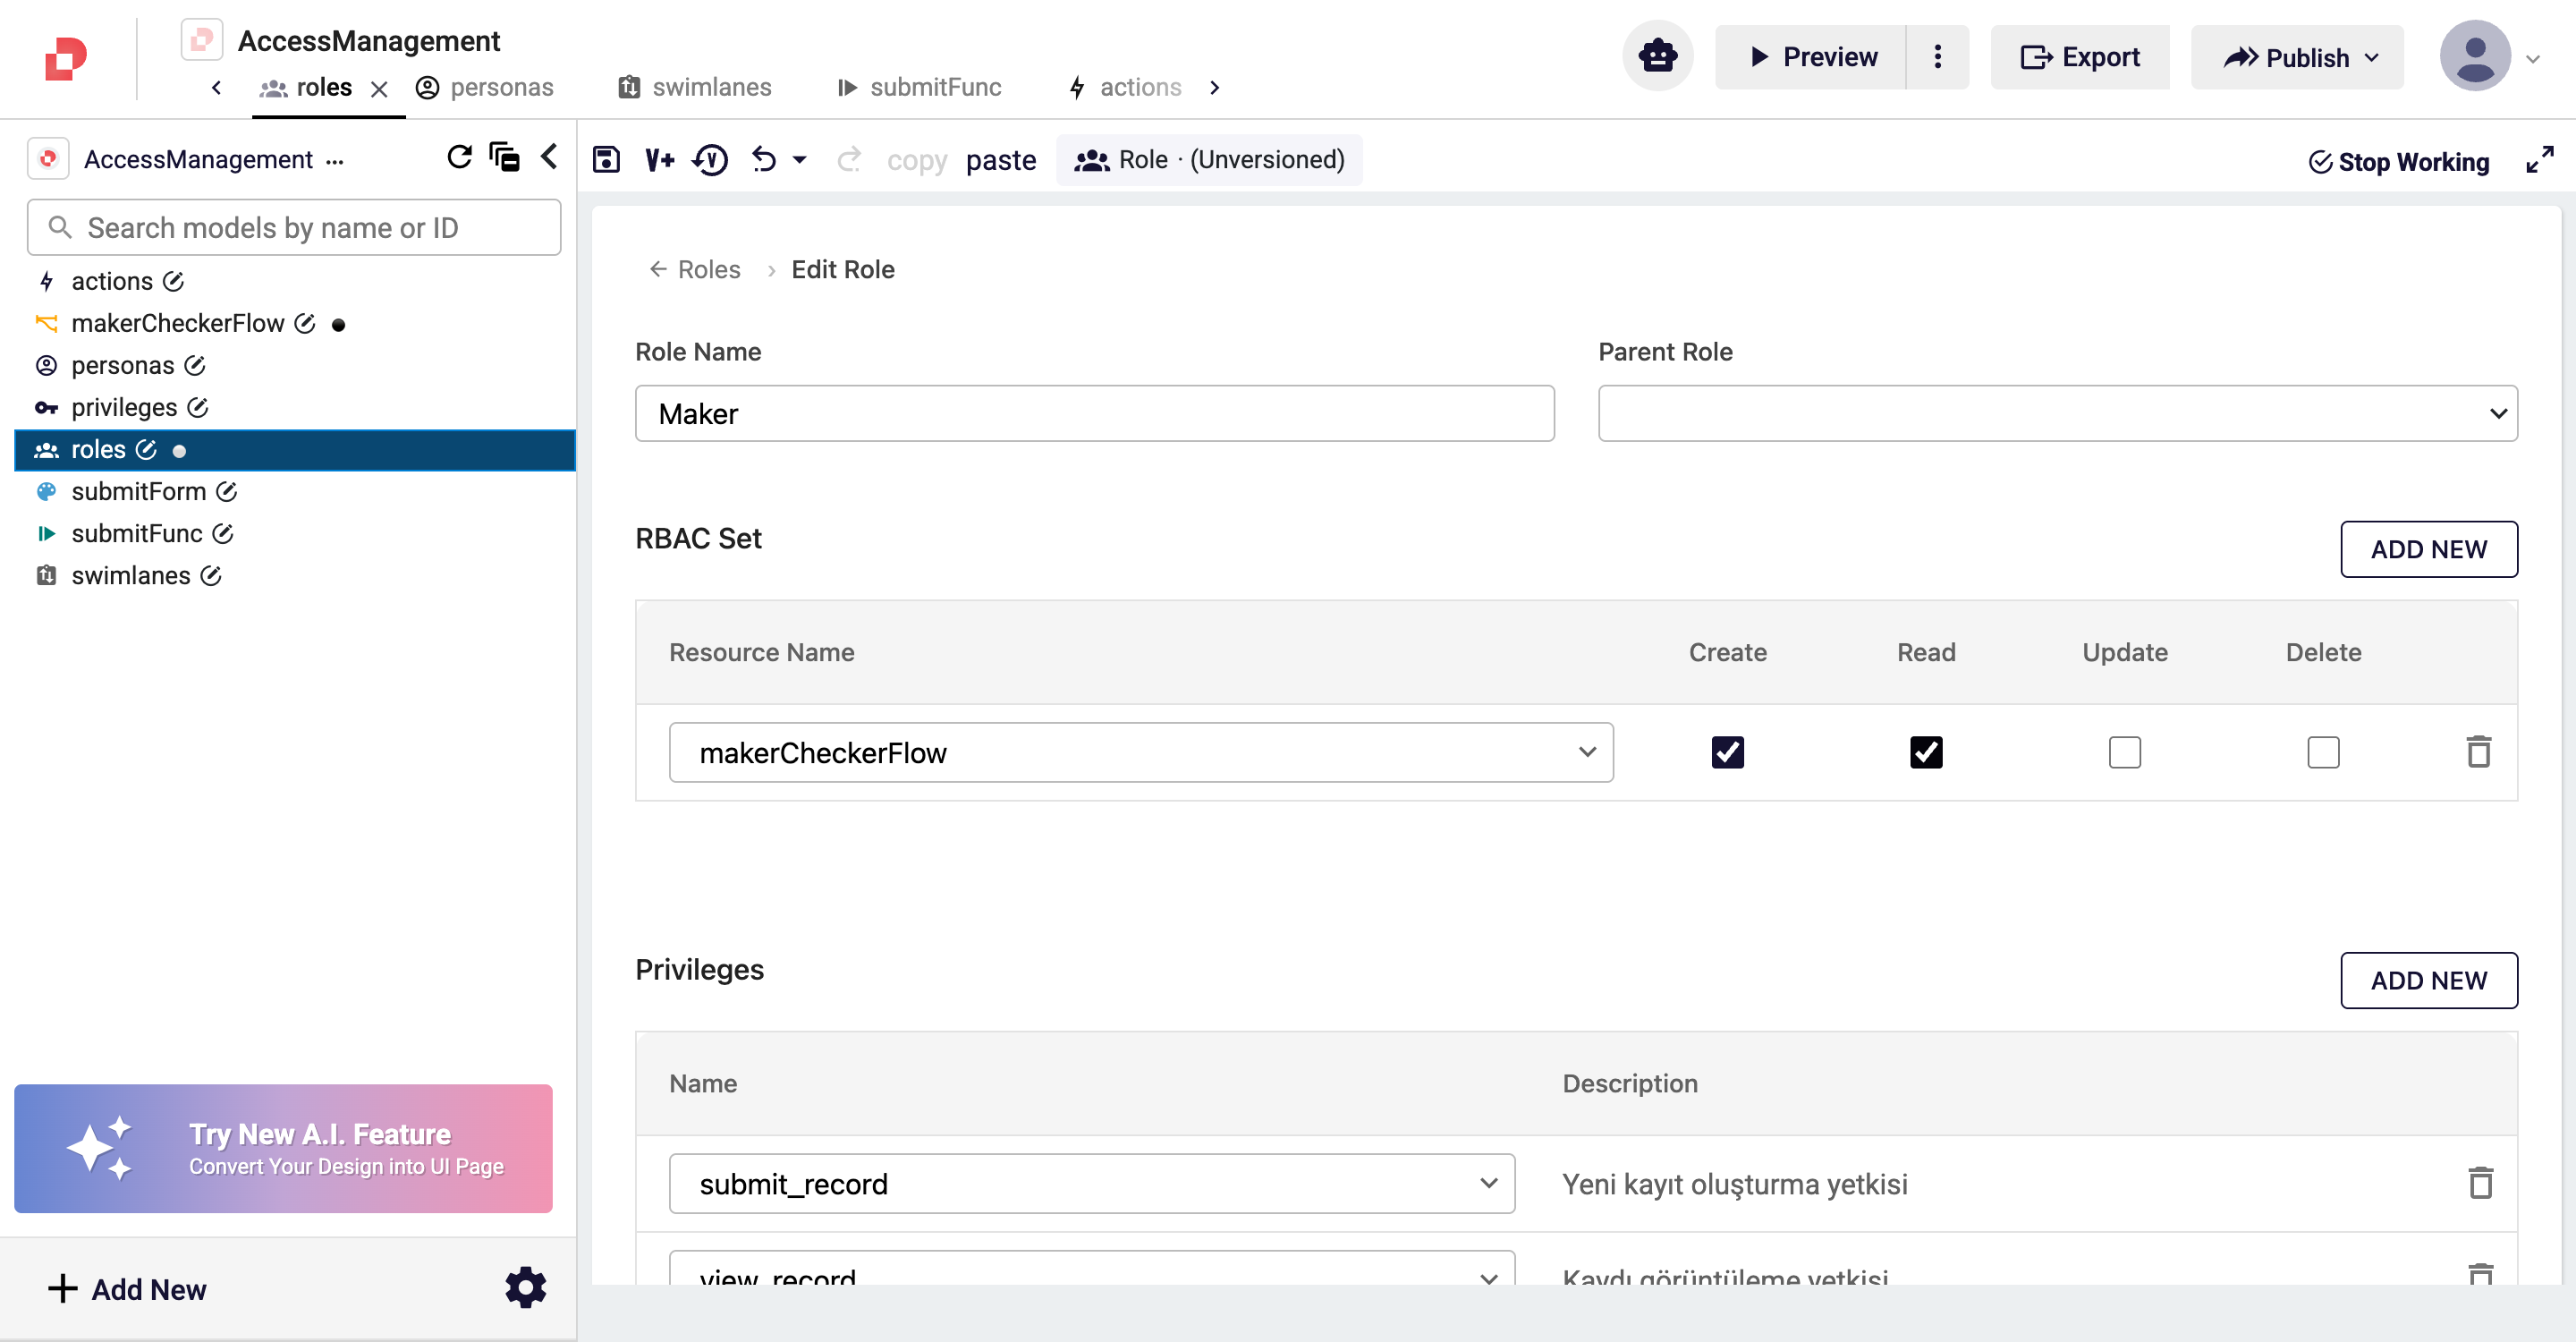Open Publish dropdown menu
The height and width of the screenshot is (1342, 2576).
pyautogui.click(x=2296, y=57)
